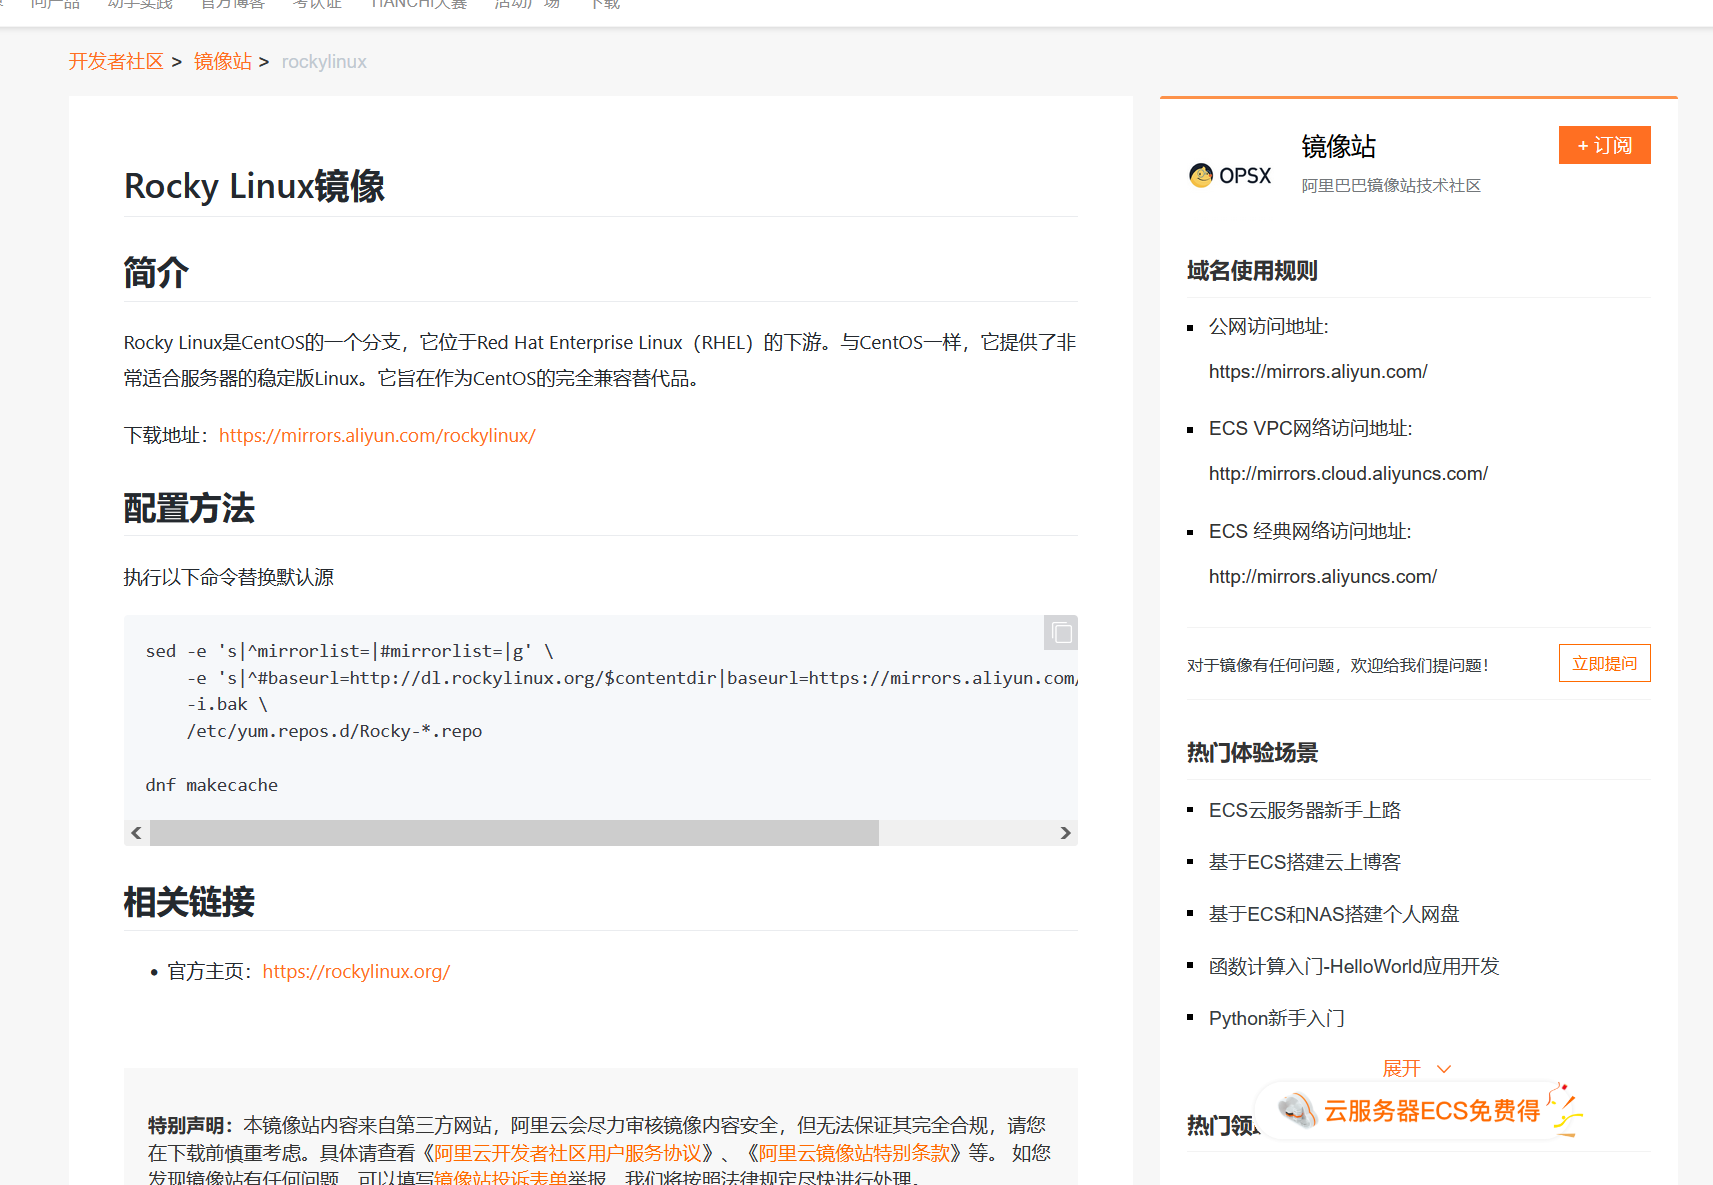The image size is (1713, 1185).
Task: Open Python新手入门 scenario
Action: point(1277,1018)
